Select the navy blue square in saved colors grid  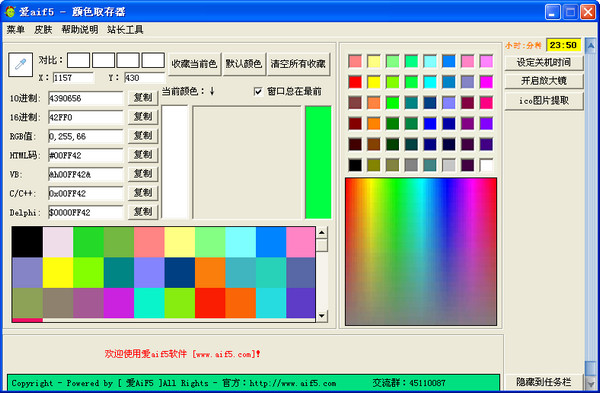180,272
